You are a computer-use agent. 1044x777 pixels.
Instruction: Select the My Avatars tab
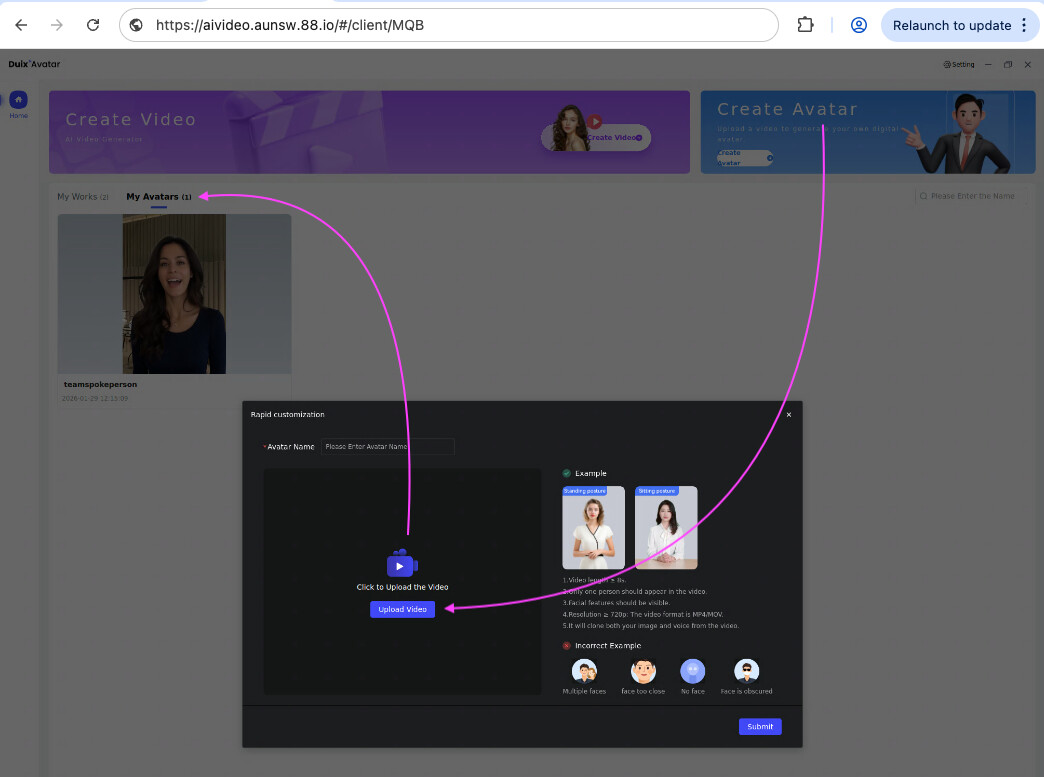pyautogui.click(x=153, y=197)
